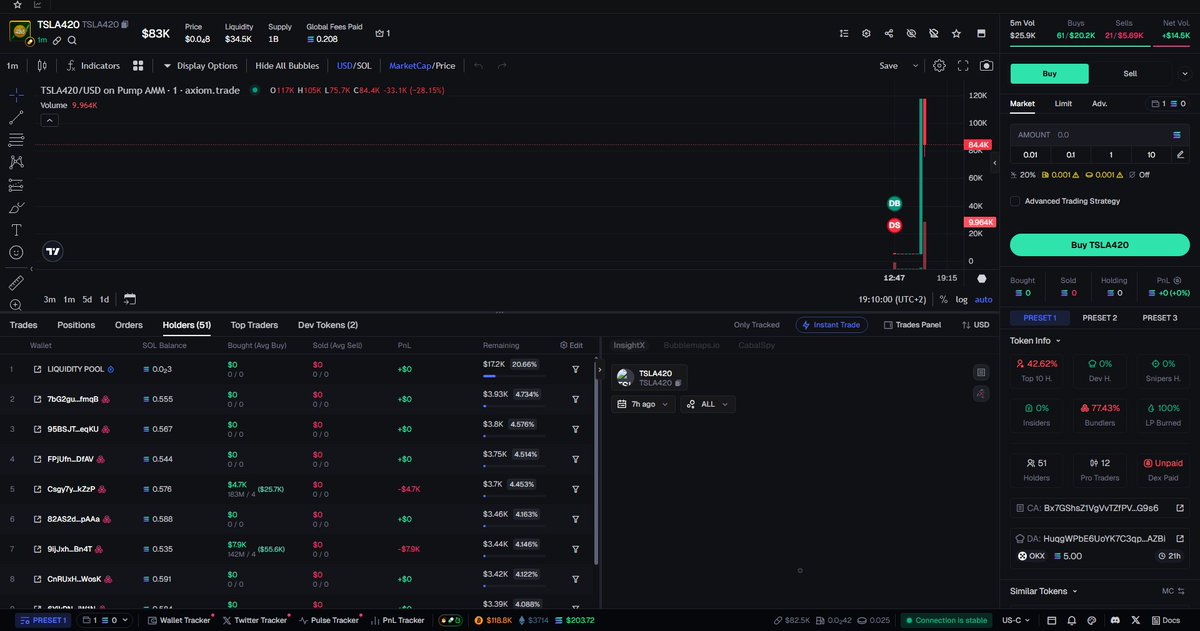Open the TradingView logo on chart
The image size is (1200, 631).
coord(53,252)
